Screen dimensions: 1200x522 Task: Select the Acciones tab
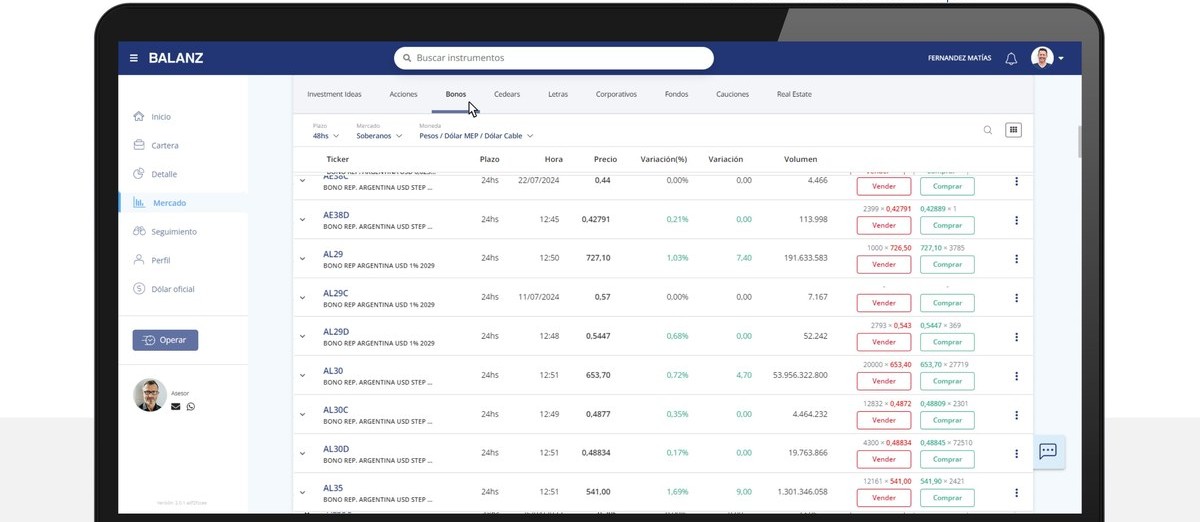[403, 94]
